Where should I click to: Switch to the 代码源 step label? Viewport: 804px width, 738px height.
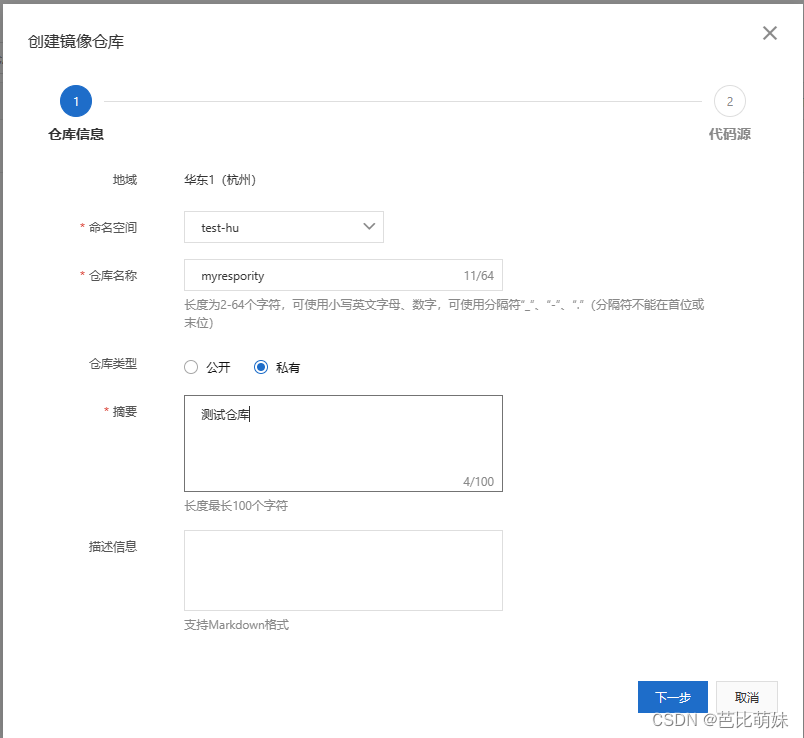[x=729, y=133]
